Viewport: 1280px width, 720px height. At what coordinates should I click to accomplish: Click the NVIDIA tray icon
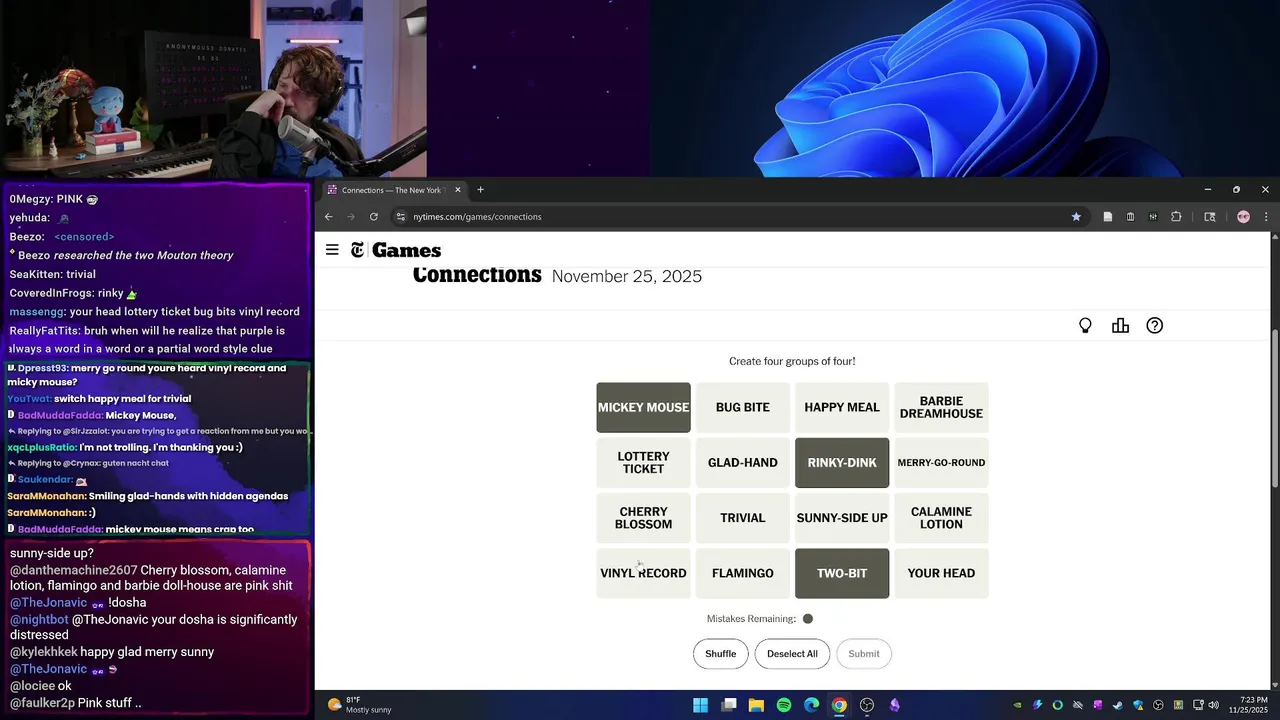click(1017, 705)
